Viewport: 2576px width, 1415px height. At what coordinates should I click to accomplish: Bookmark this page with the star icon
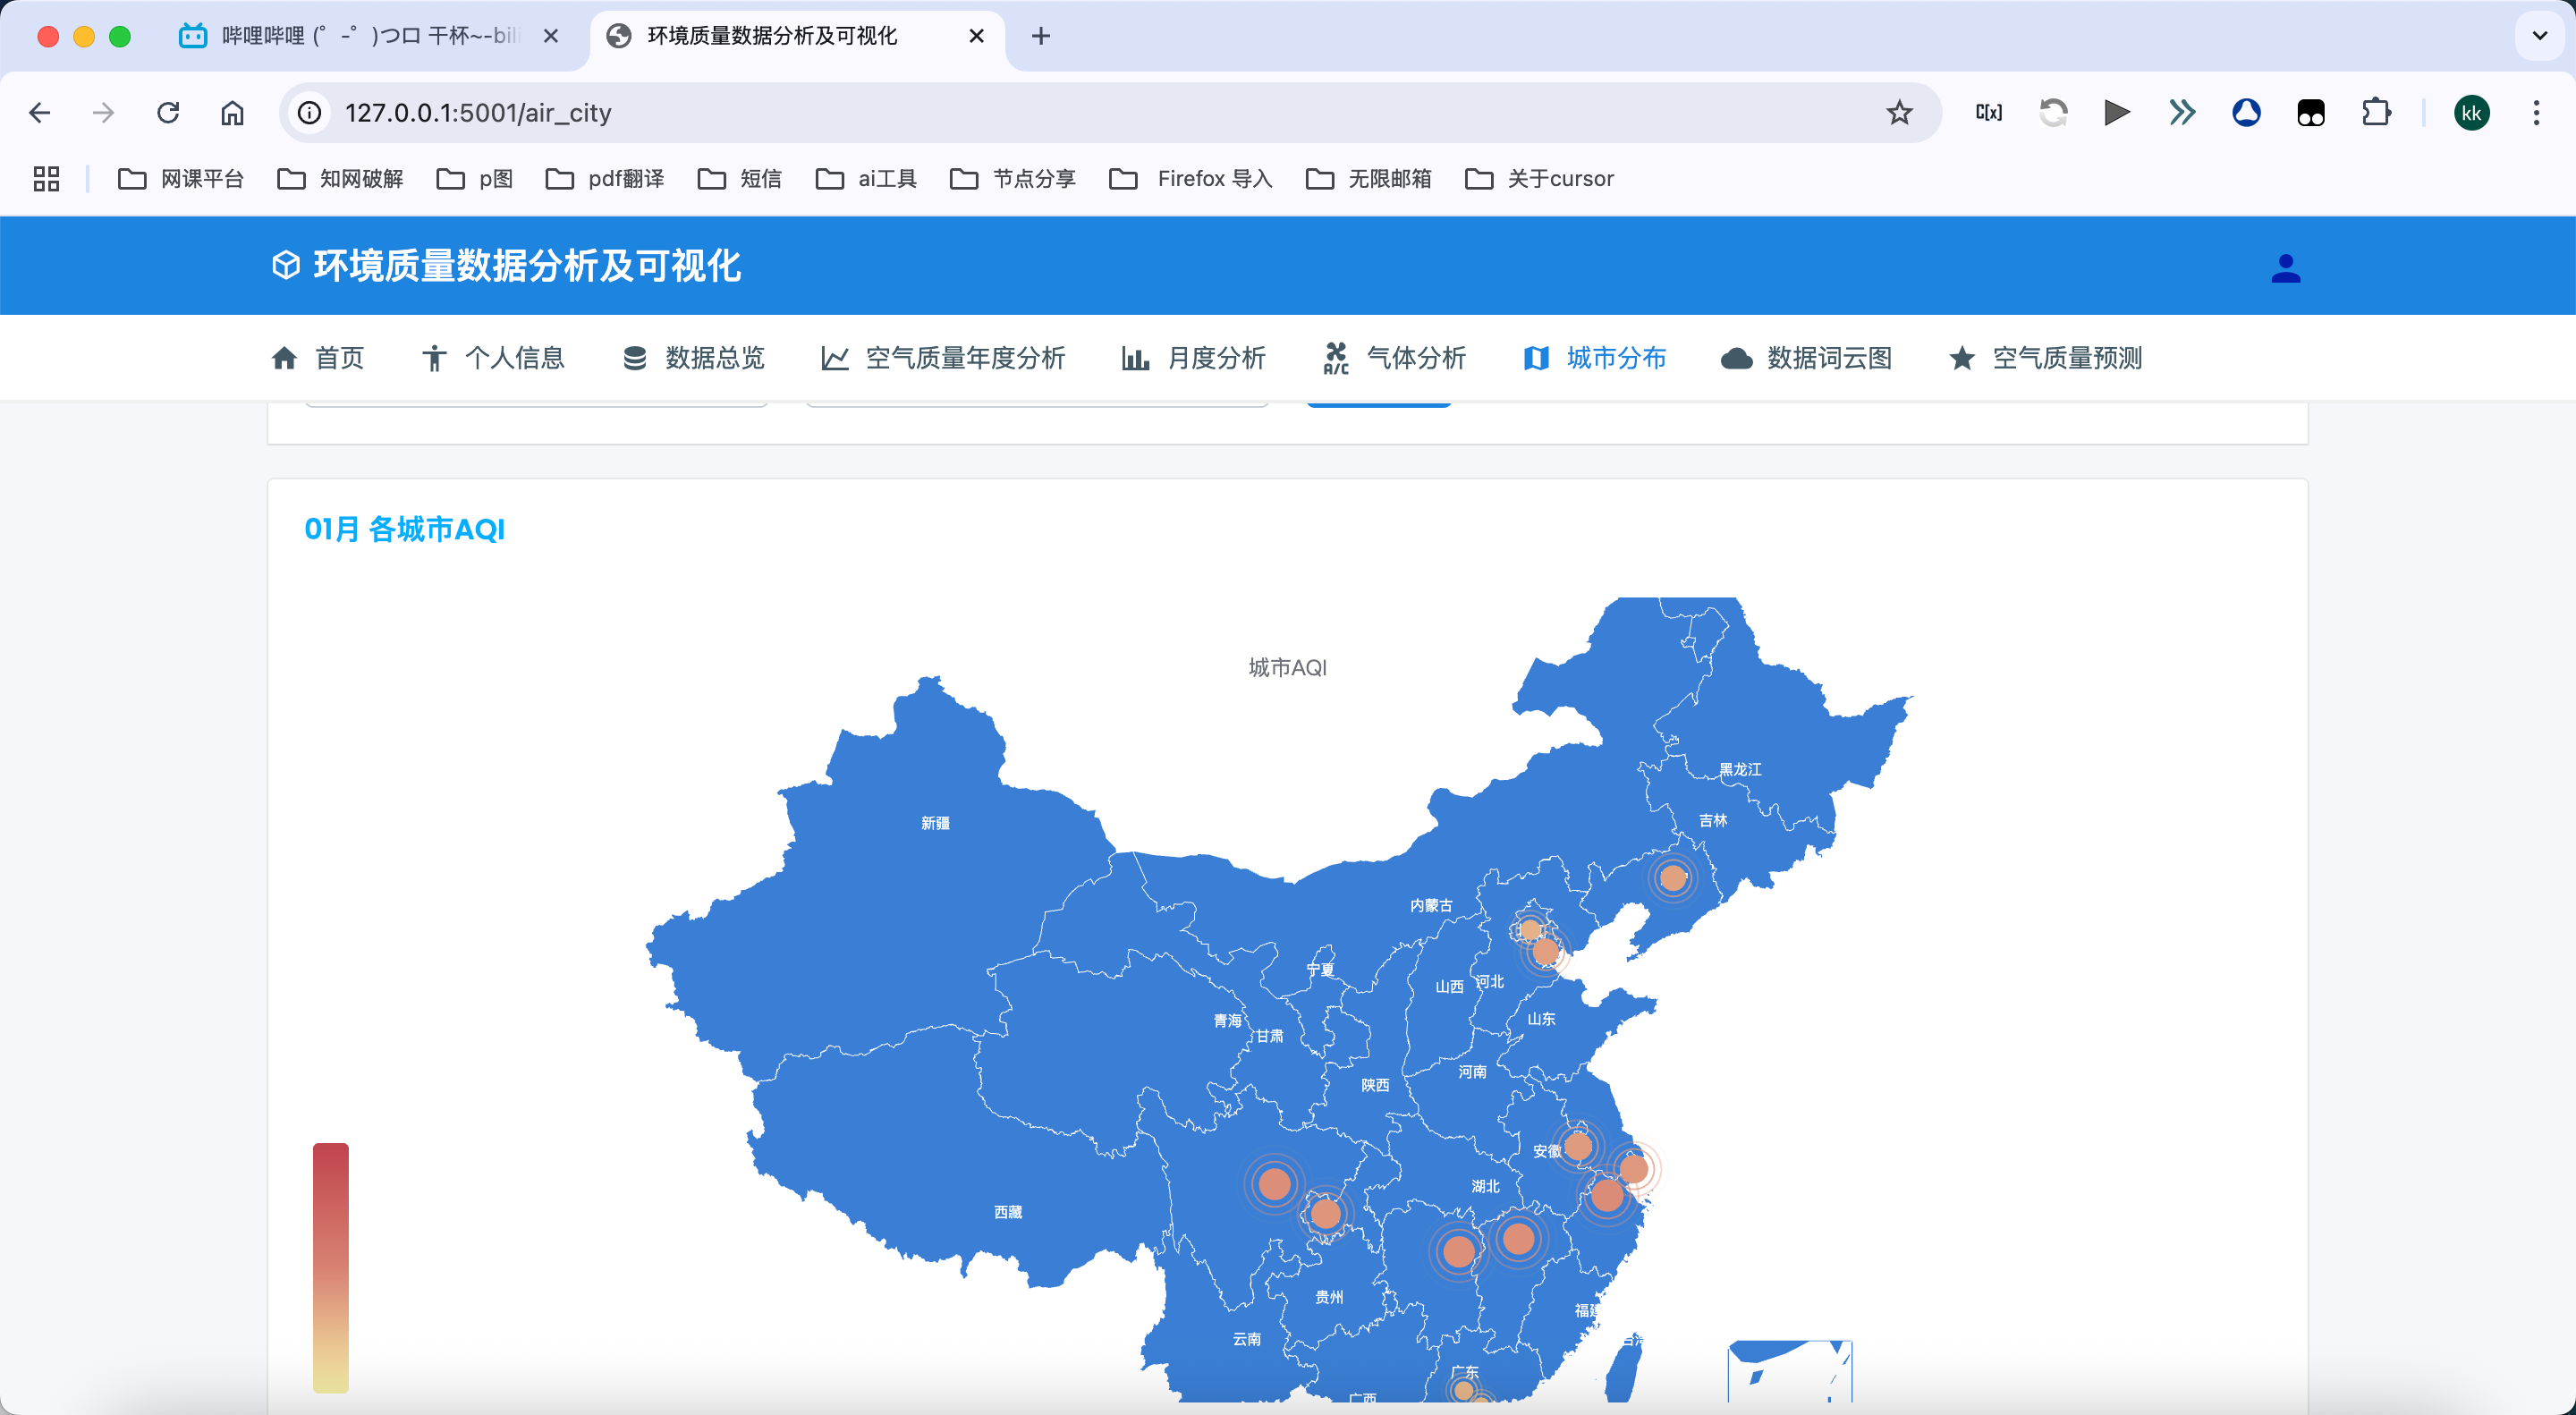tap(1899, 113)
